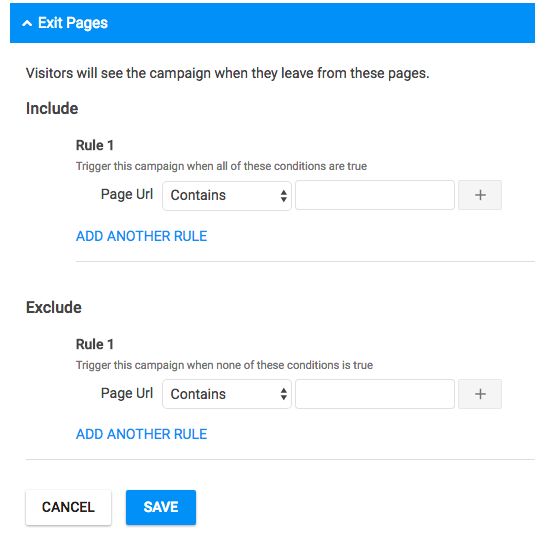Click the plus icon in Exclude rule
This screenshot has width=535, height=535.
point(480,394)
